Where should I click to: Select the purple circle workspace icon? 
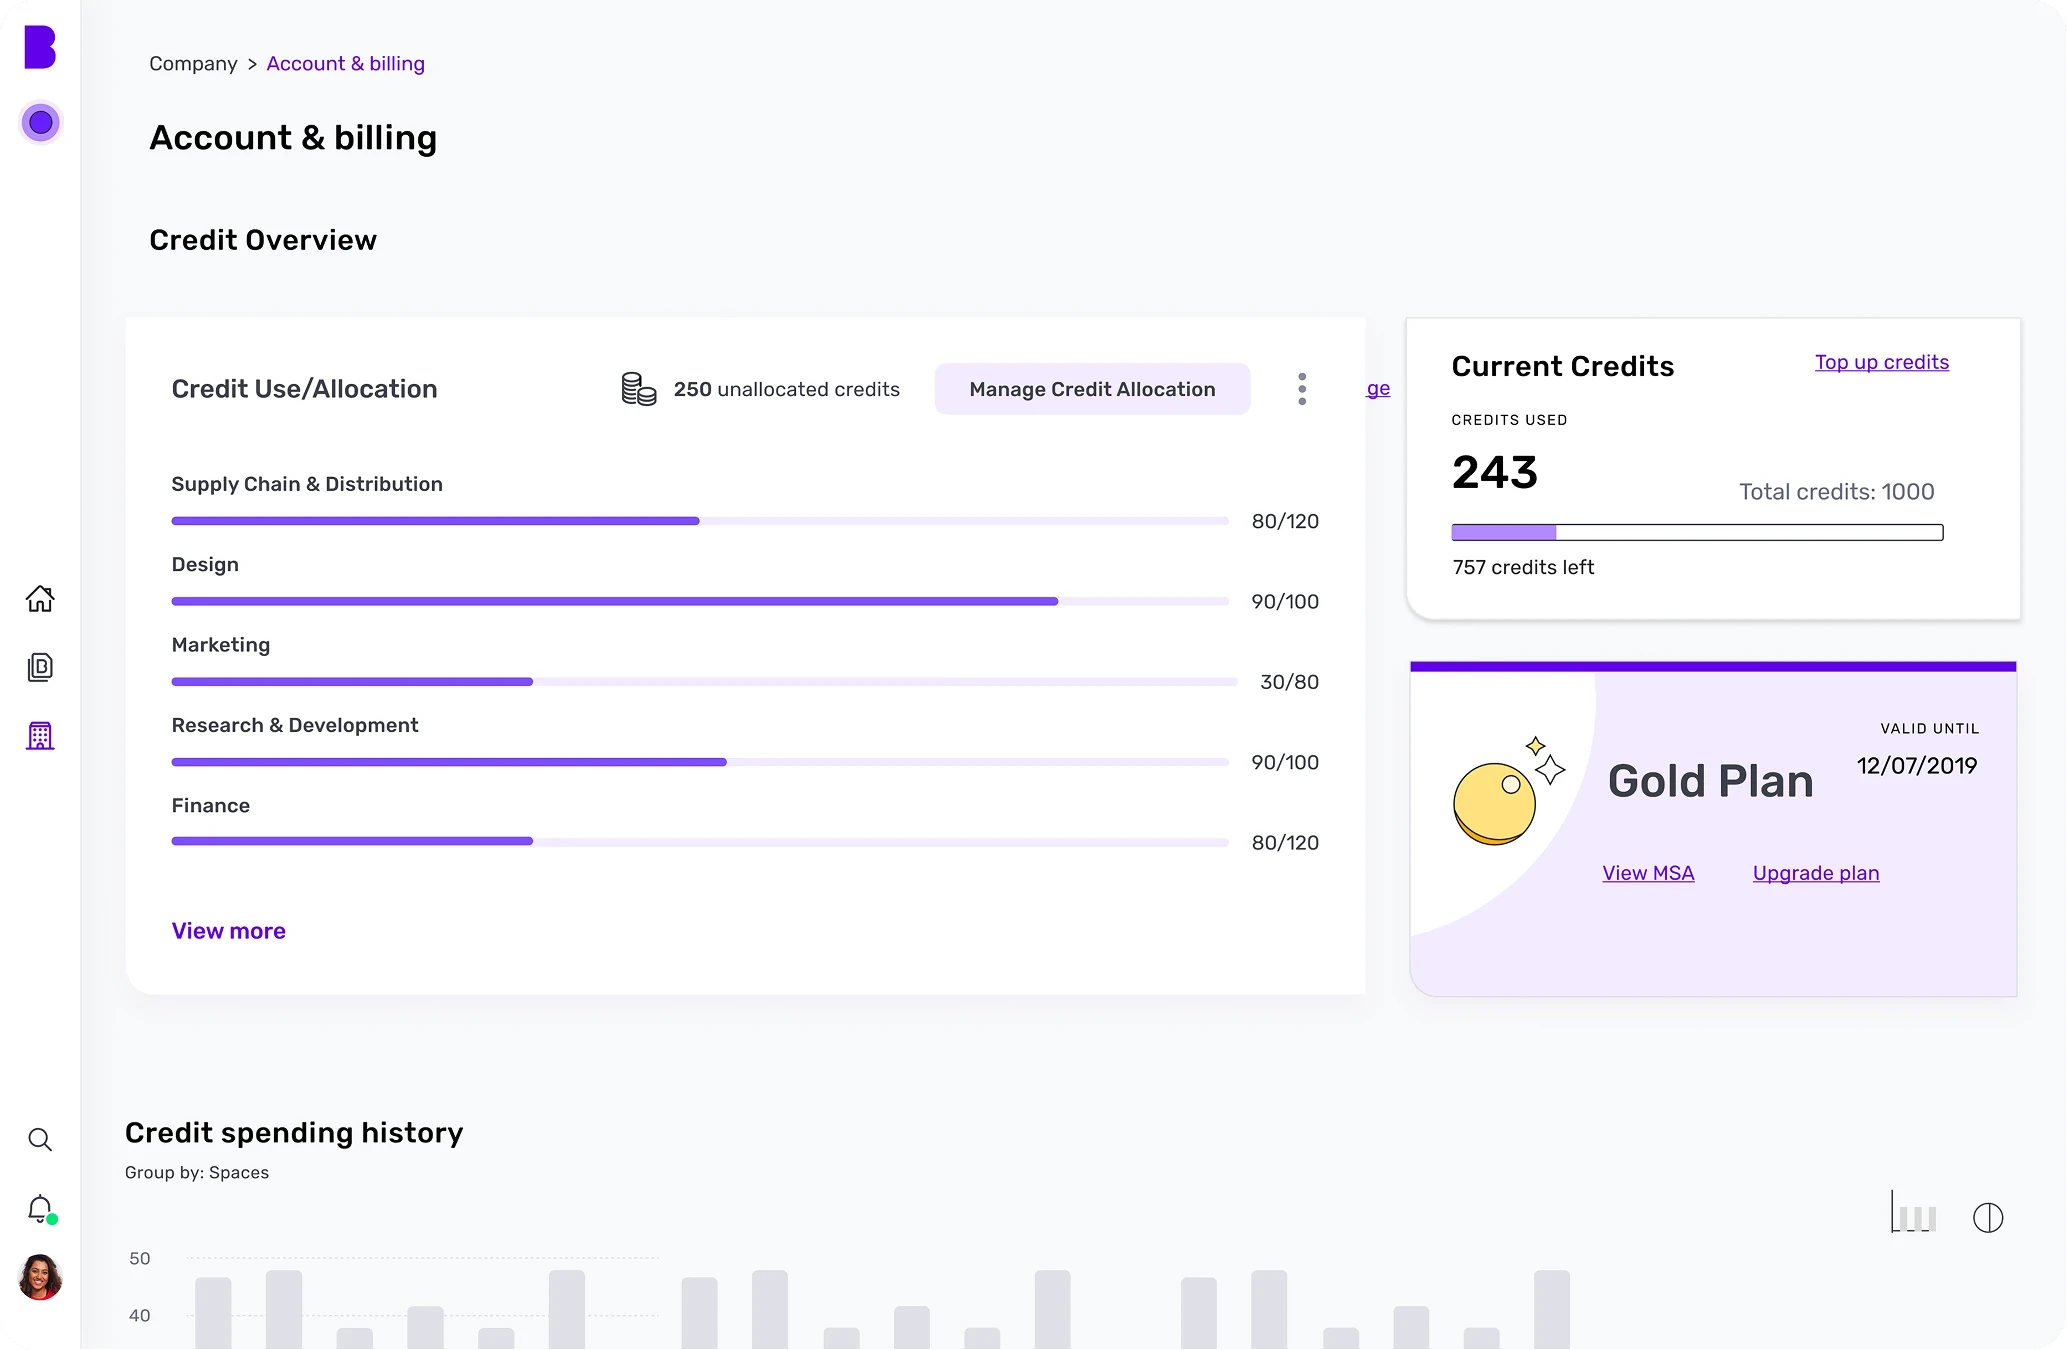tap(41, 123)
